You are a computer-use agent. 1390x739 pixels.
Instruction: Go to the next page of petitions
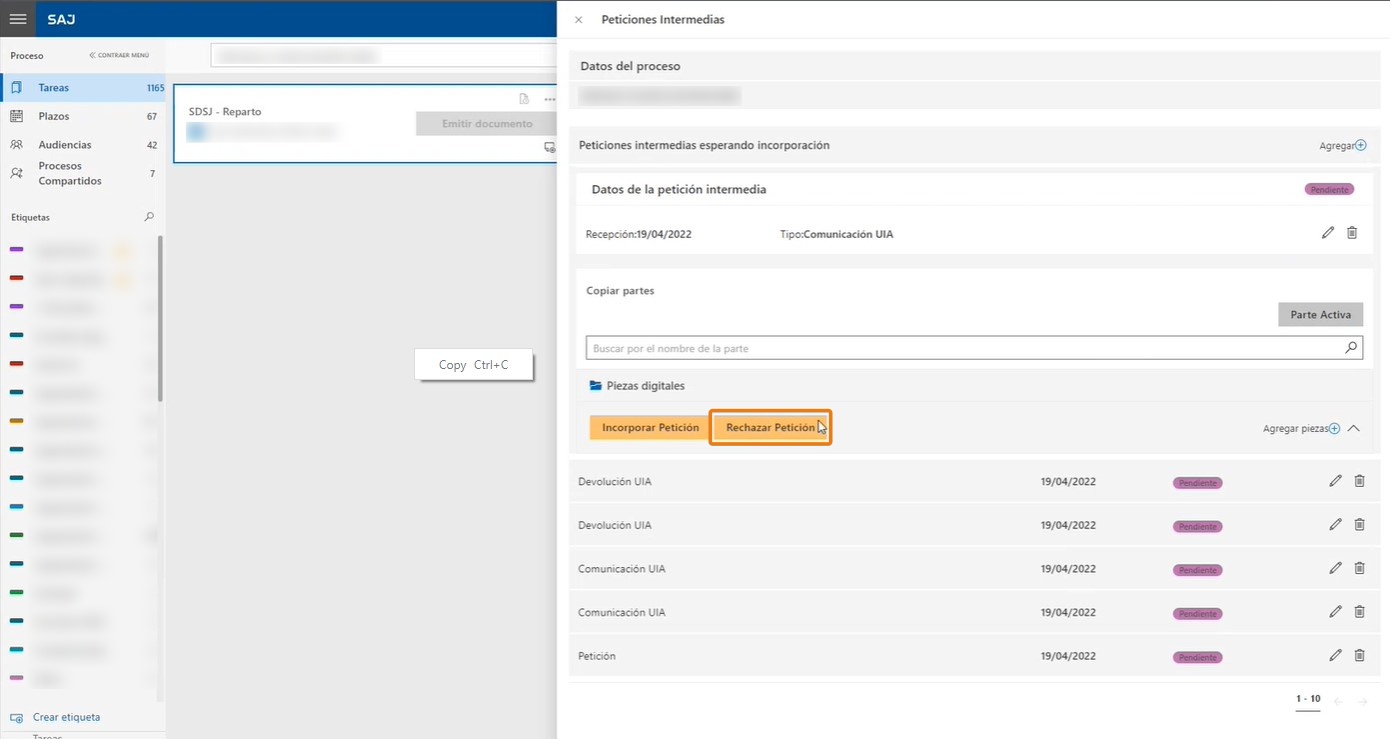point(1362,702)
